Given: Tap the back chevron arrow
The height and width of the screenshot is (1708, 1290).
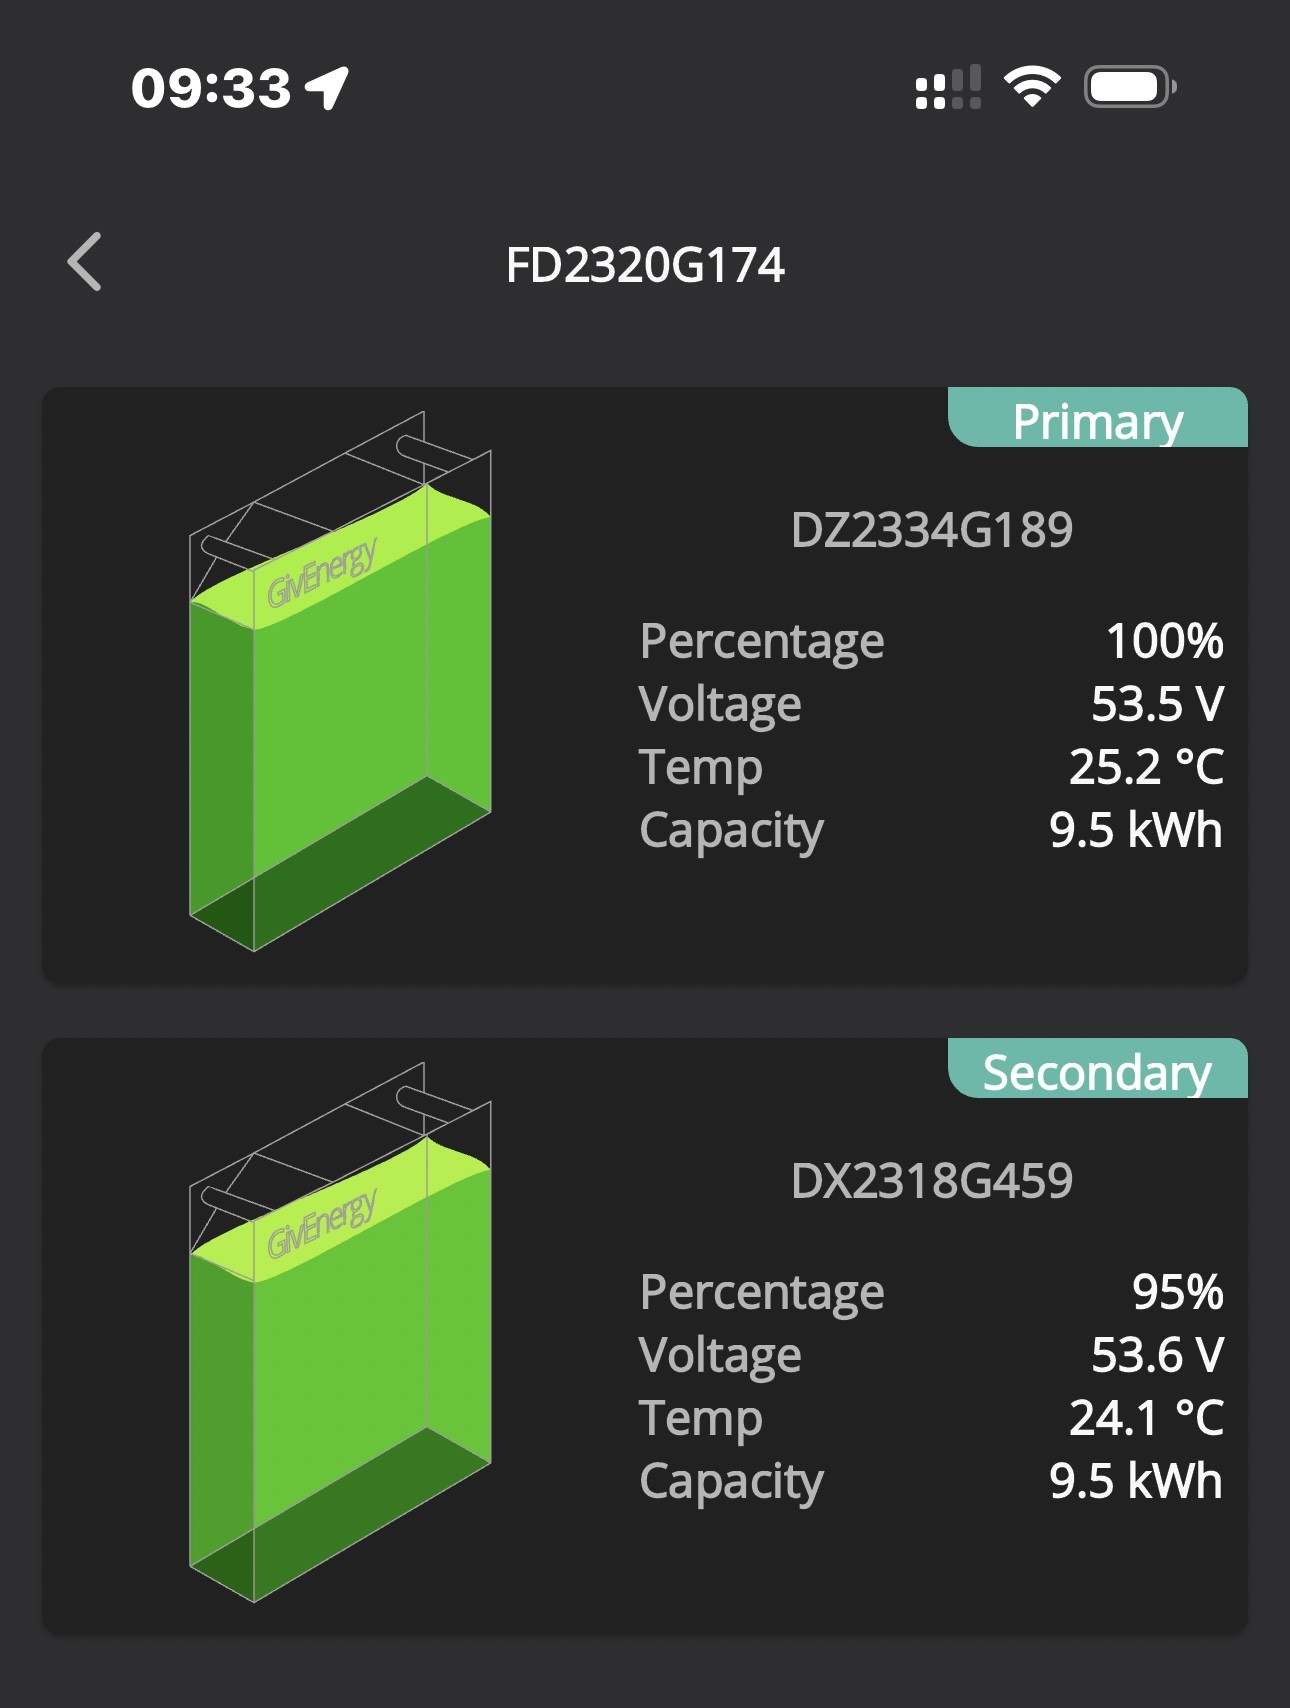Looking at the screenshot, I should (x=84, y=262).
